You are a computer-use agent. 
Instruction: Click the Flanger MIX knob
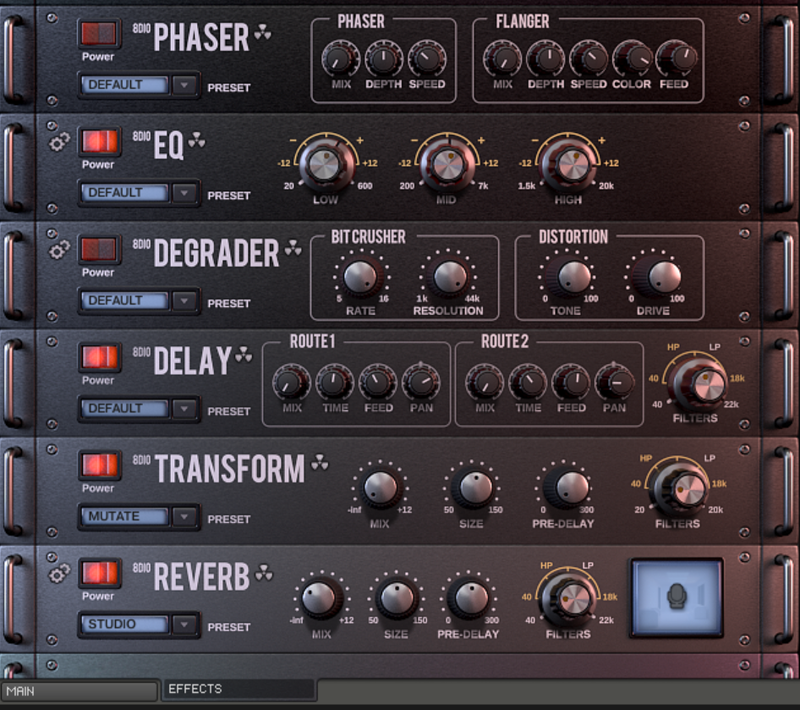[503, 59]
